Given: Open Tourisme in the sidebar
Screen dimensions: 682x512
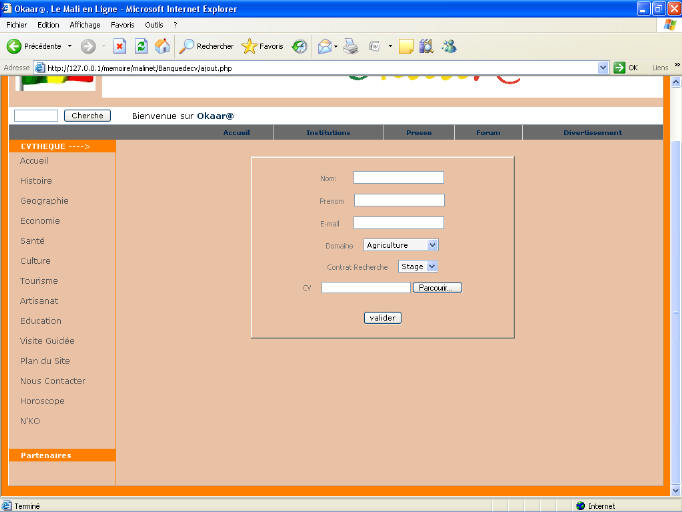Looking at the screenshot, I should pyautogui.click(x=39, y=281).
